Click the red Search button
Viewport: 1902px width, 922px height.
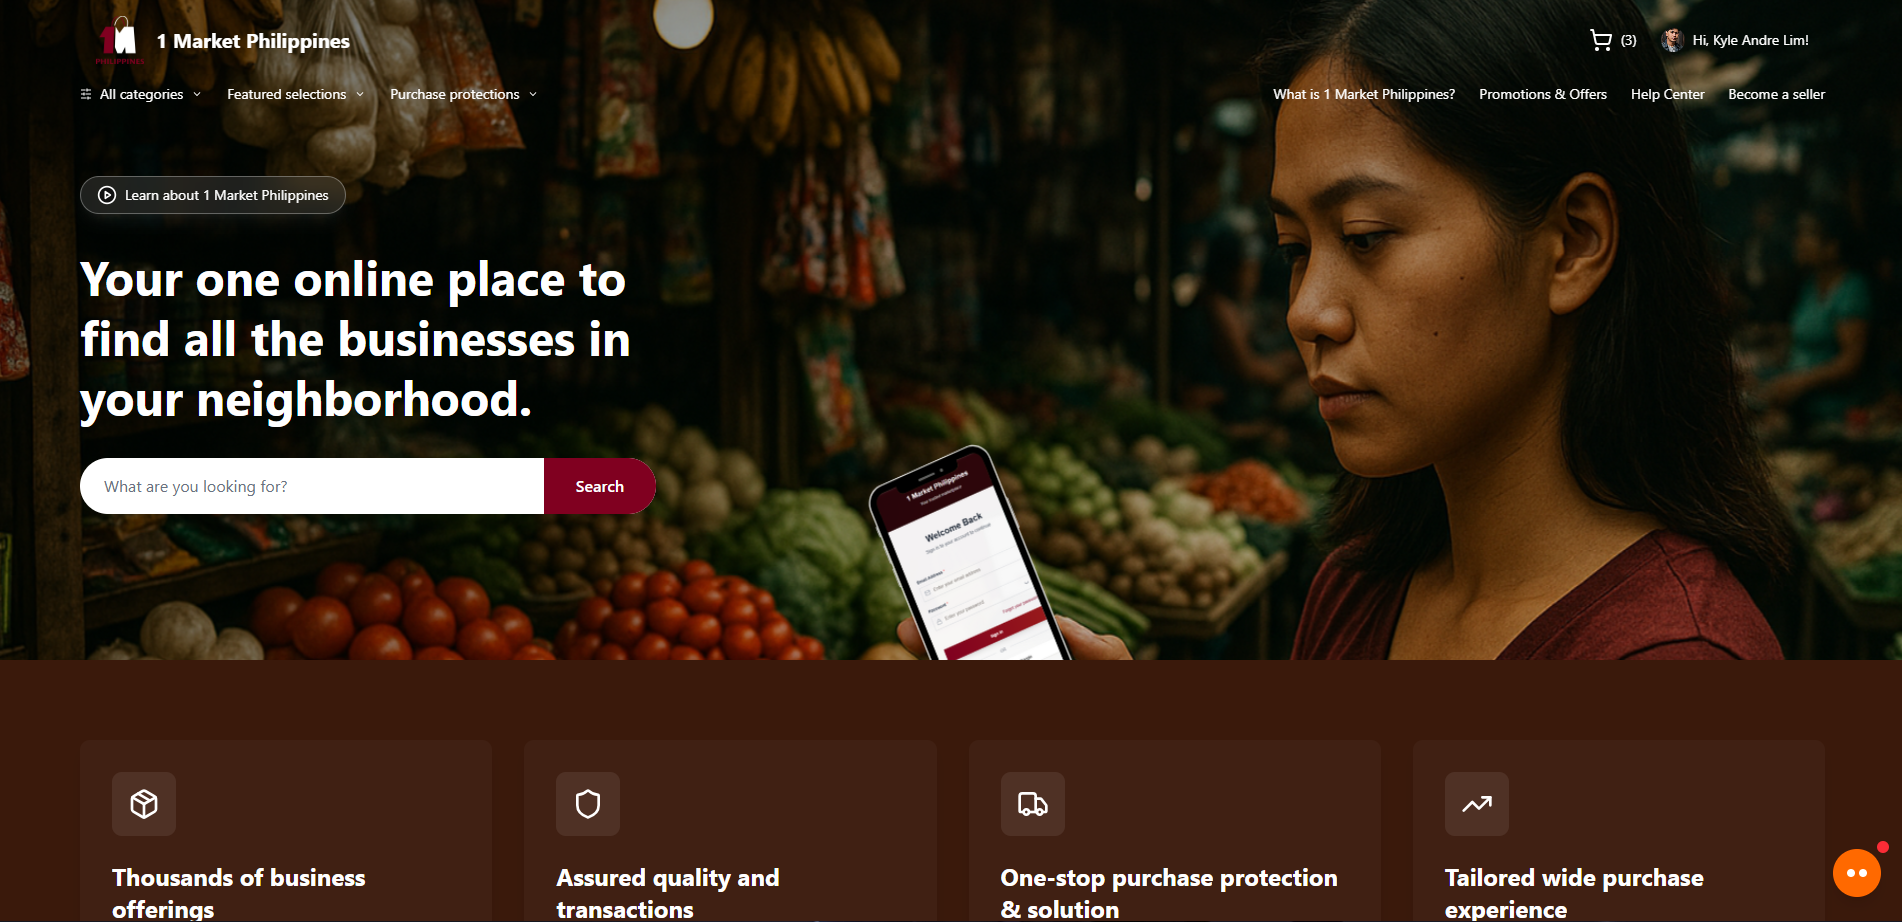click(600, 486)
